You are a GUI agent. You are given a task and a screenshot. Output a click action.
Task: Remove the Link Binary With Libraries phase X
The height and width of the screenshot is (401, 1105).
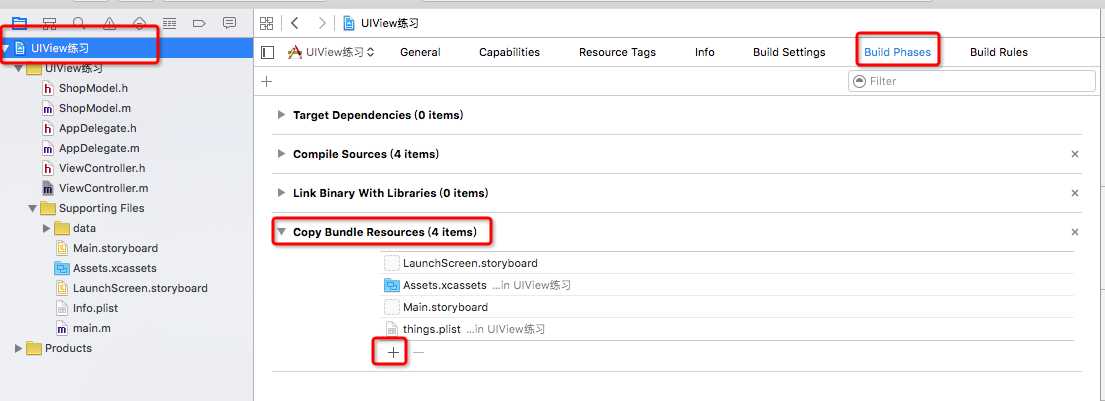tap(1075, 193)
